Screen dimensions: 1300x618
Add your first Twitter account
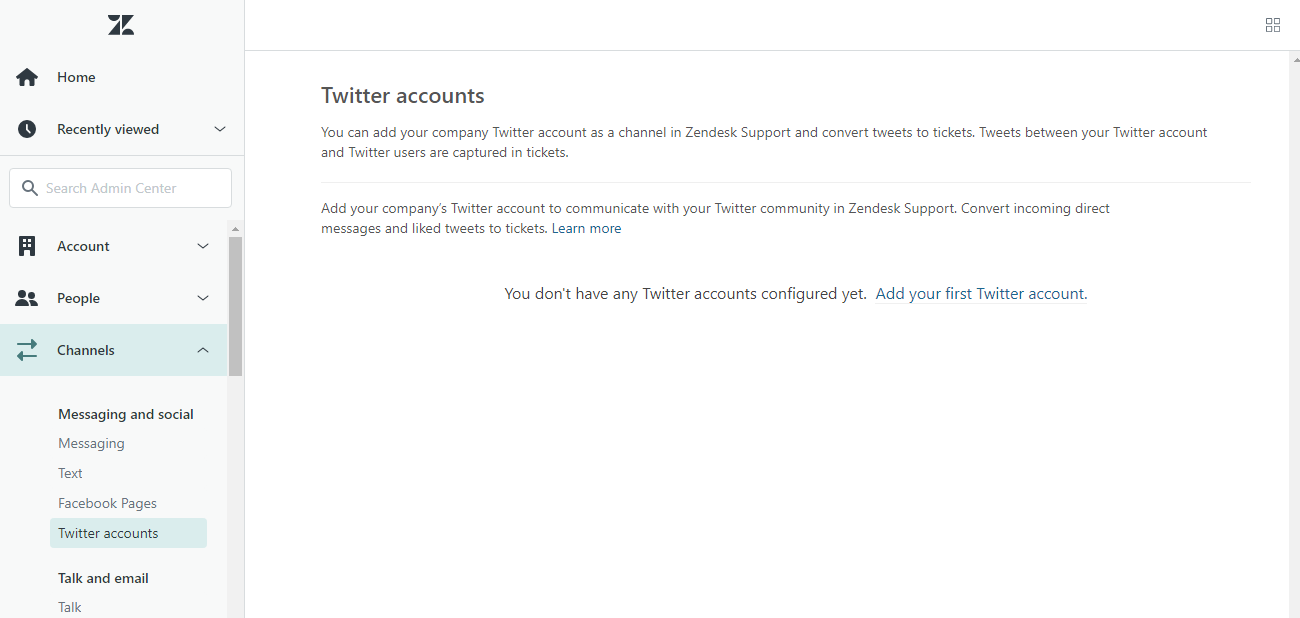pos(979,293)
